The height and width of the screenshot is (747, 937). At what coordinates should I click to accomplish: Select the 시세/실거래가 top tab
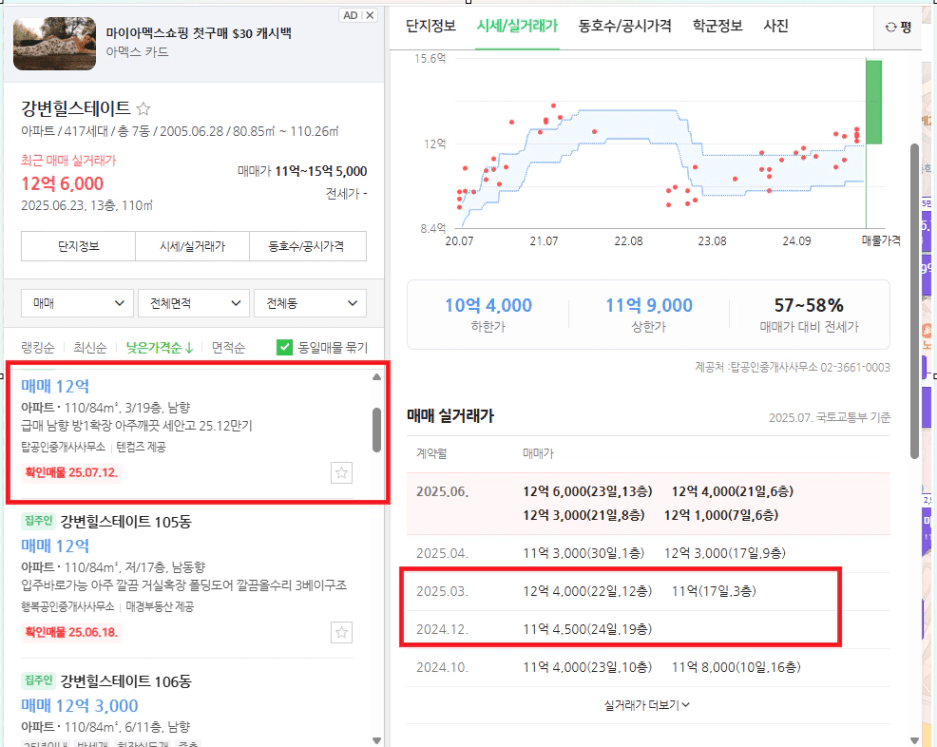517,26
